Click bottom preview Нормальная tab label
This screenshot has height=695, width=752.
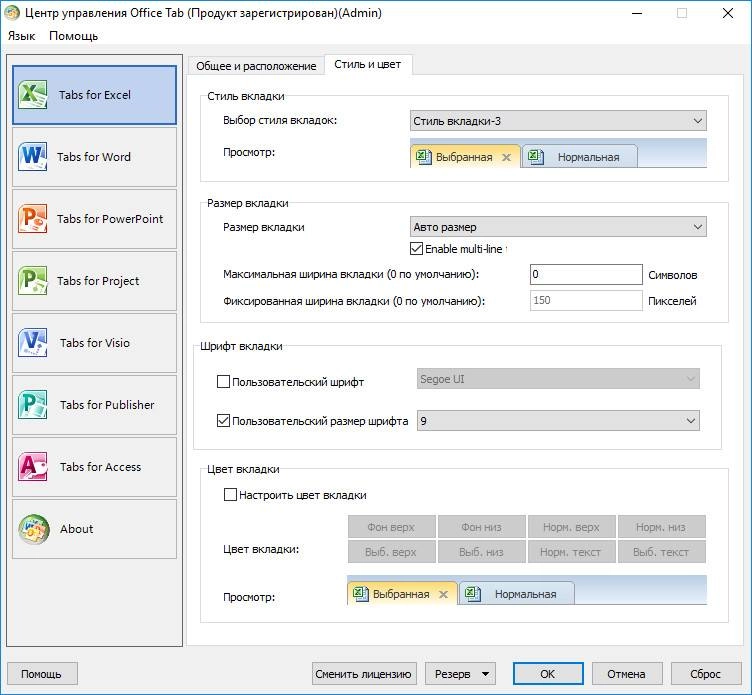(526, 594)
